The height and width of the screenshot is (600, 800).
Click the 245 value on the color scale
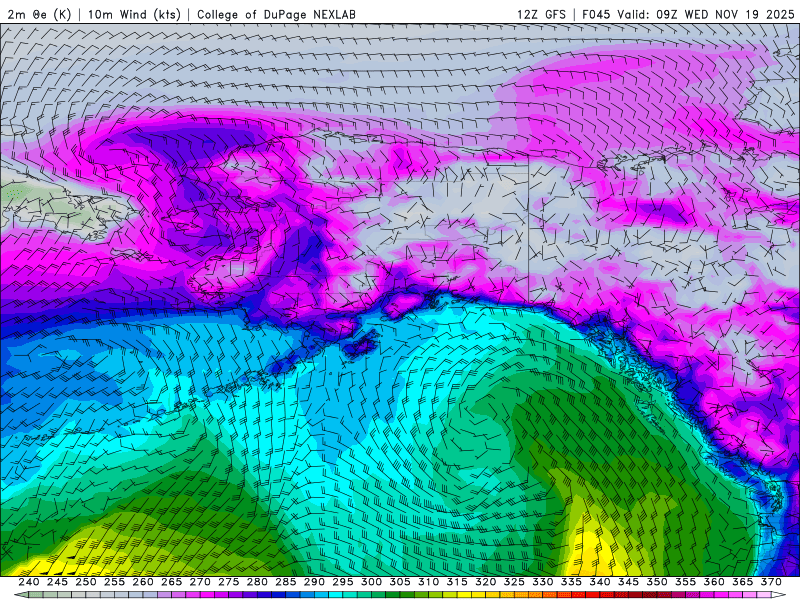click(57, 582)
